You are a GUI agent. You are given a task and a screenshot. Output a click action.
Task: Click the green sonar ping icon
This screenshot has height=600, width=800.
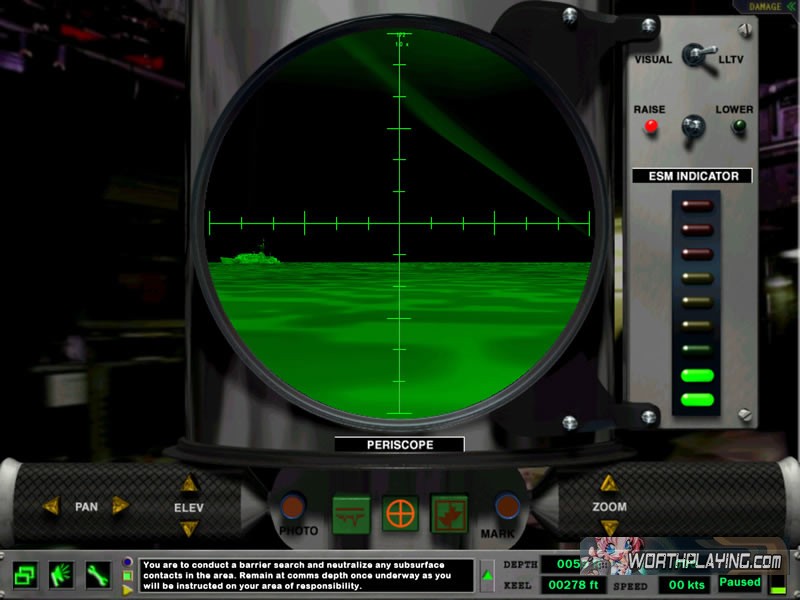[61, 575]
